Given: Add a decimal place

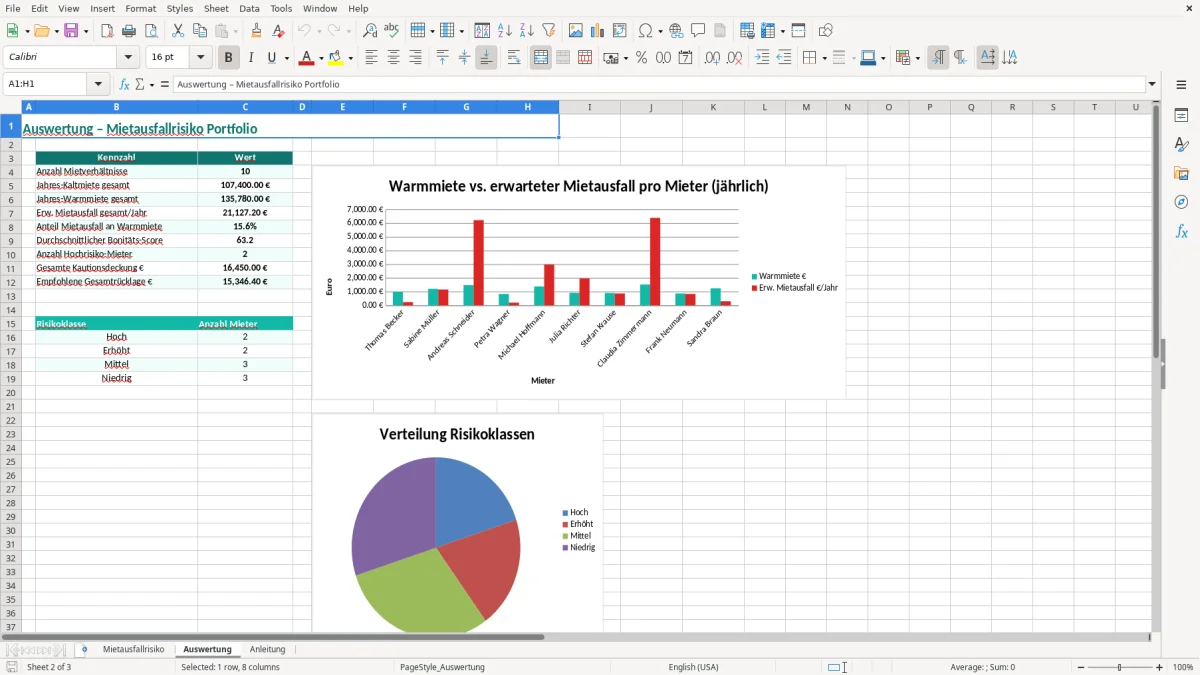Looking at the screenshot, I should point(712,58).
